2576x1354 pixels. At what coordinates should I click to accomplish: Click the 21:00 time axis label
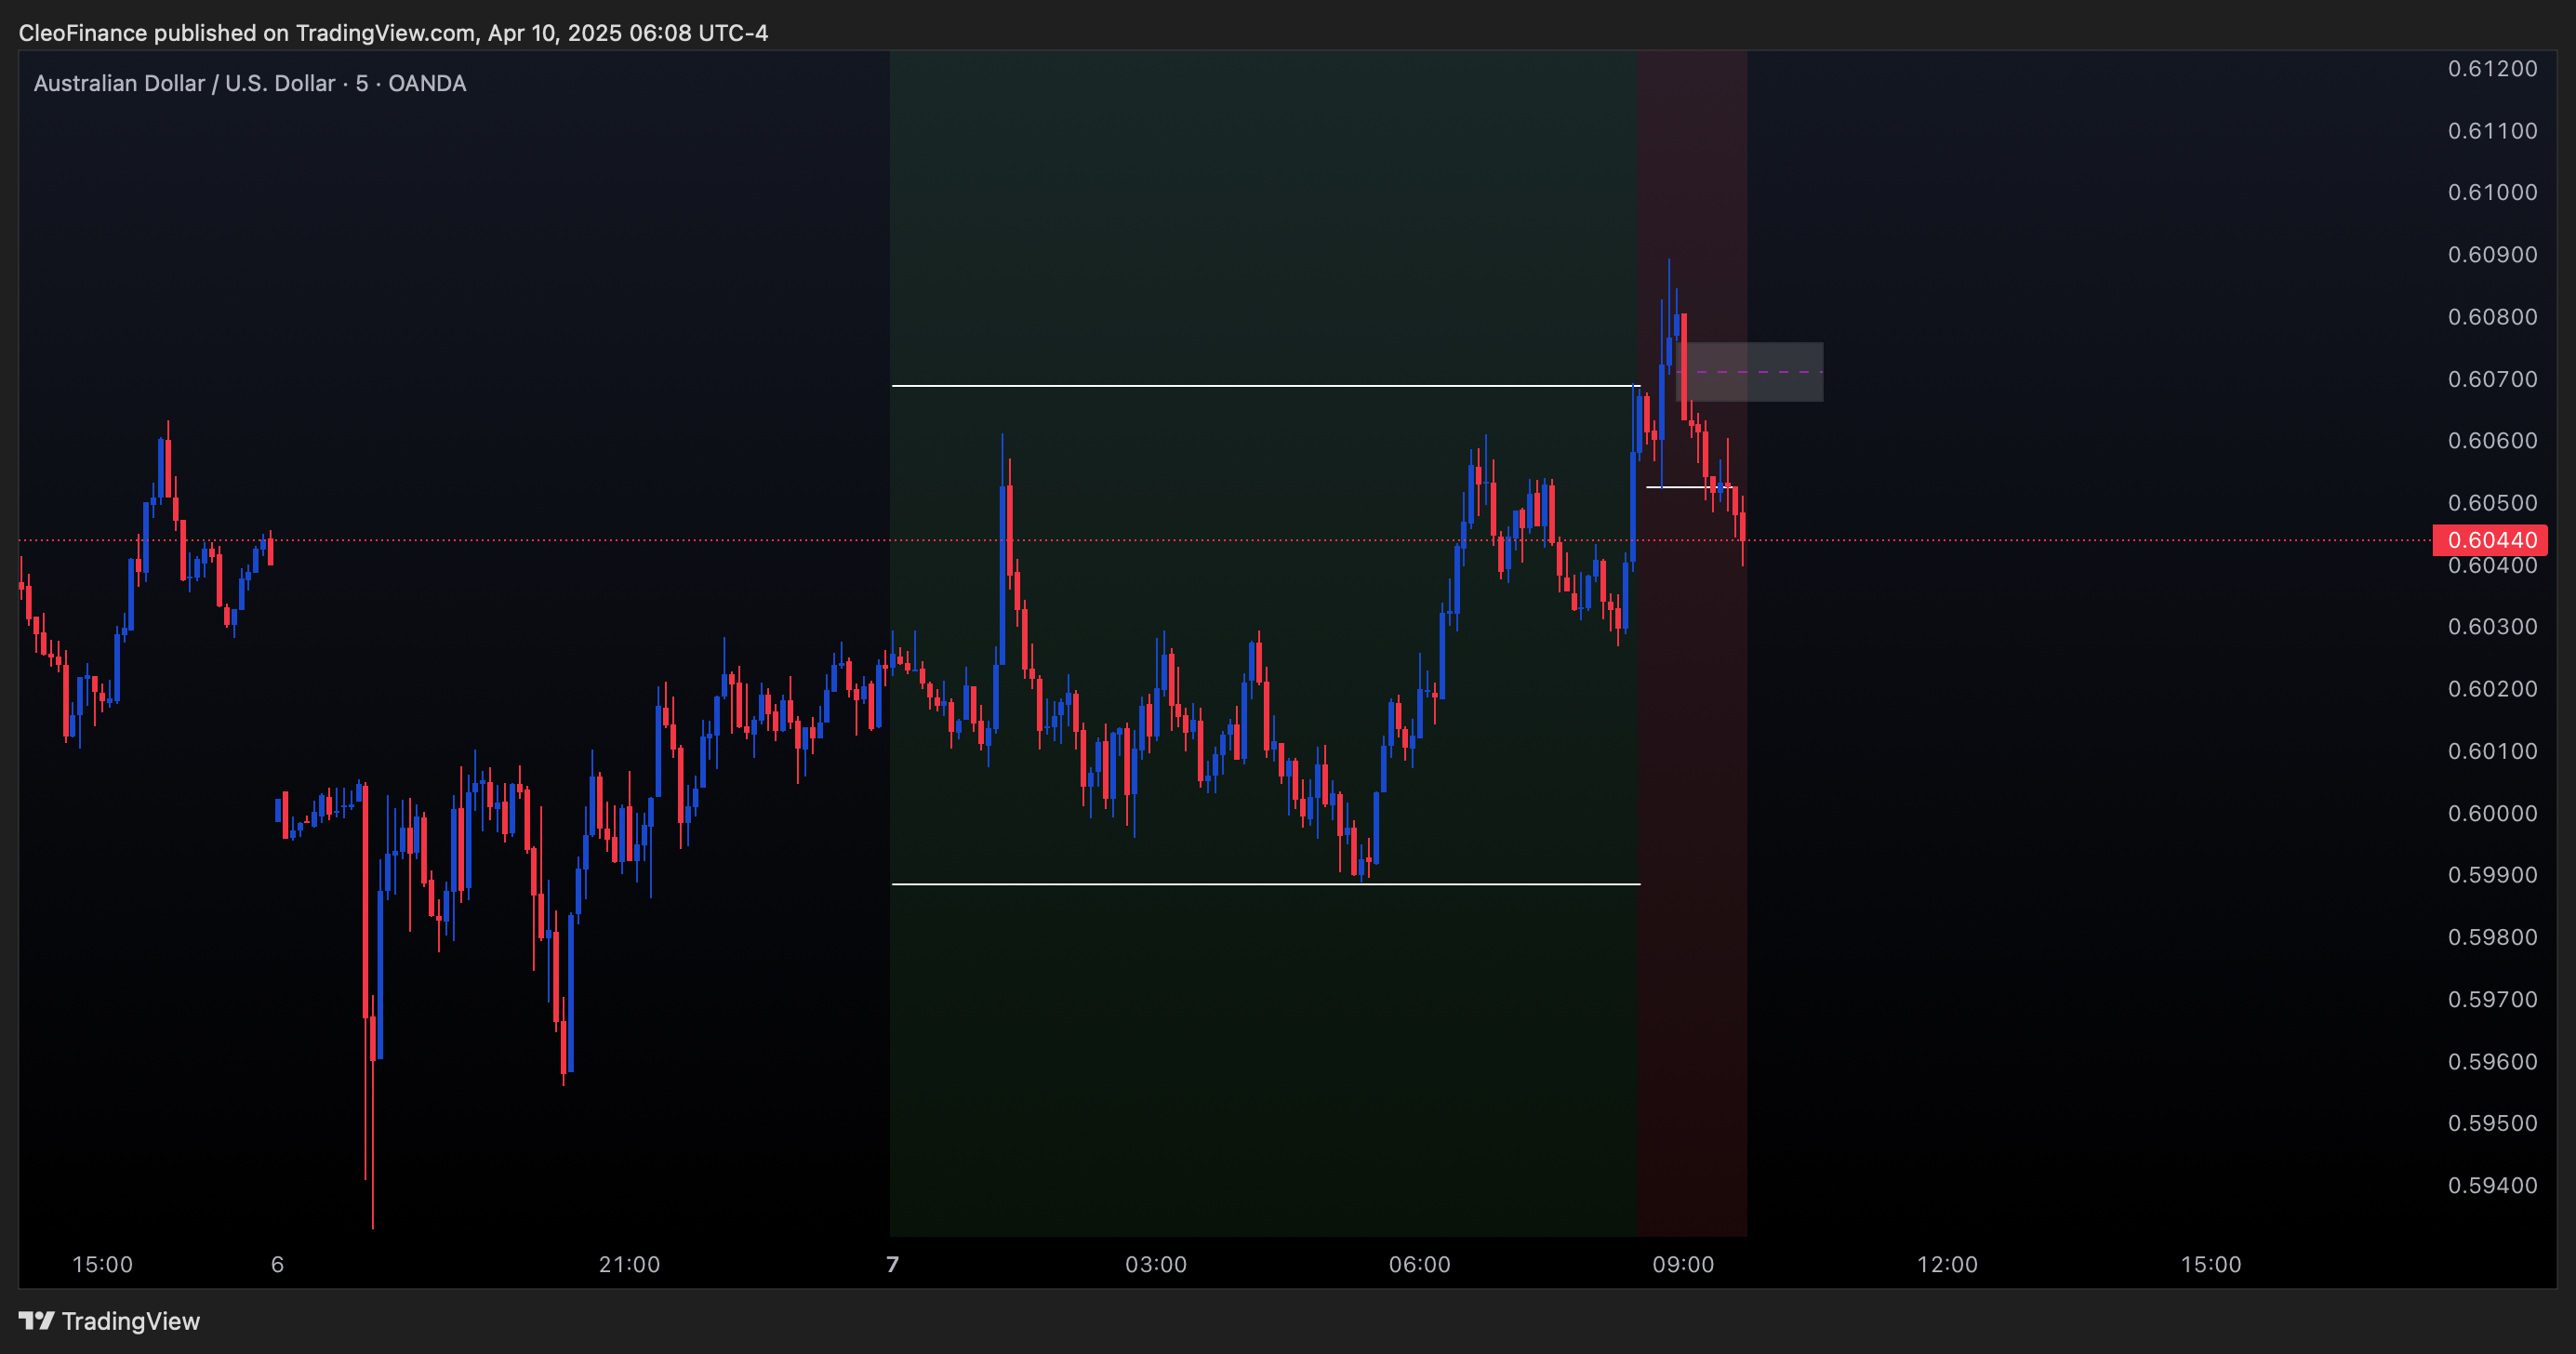[629, 1265]
